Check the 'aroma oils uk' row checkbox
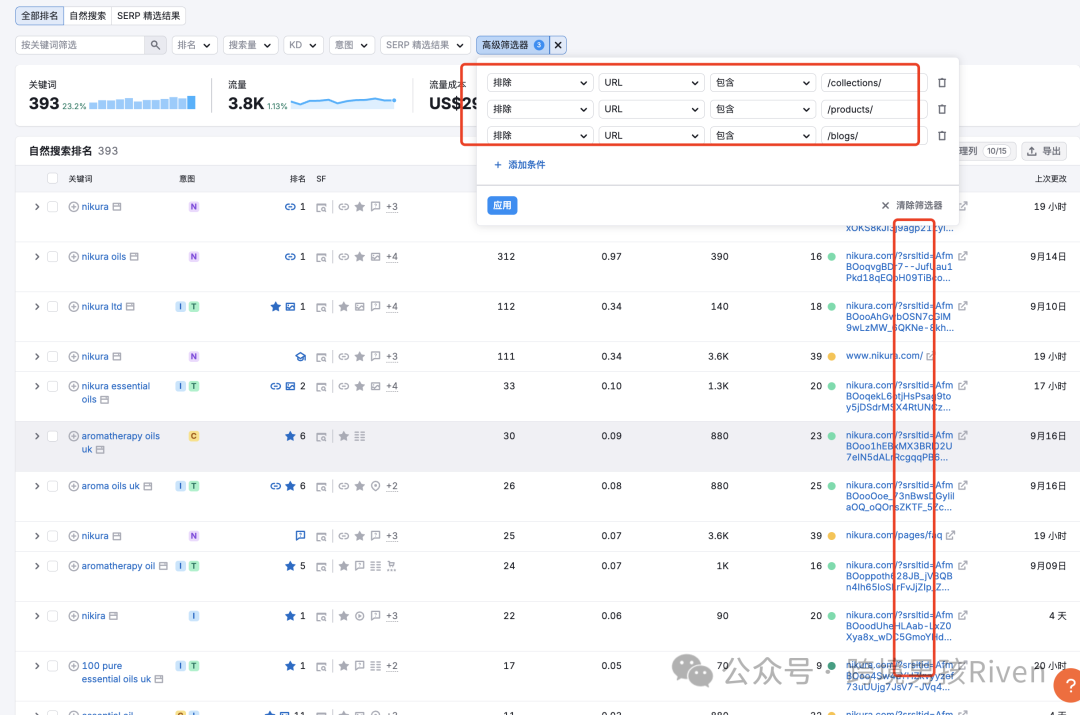This screenshot has height=715, width=1080. coord(52,486)
